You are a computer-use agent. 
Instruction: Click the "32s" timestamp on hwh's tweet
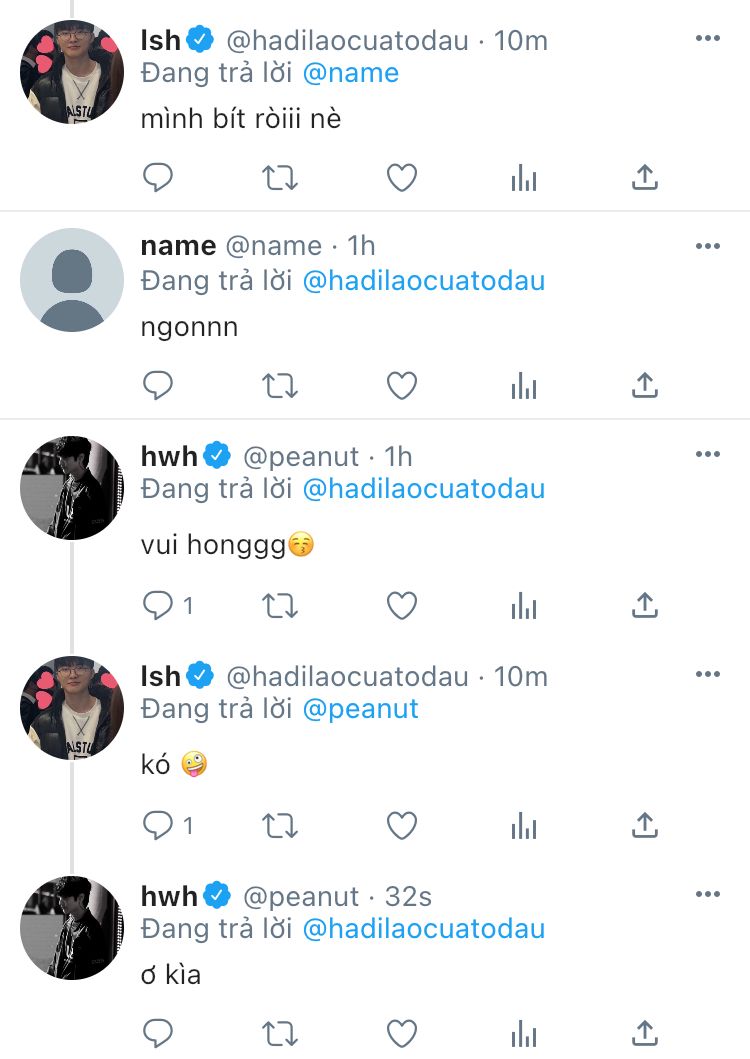click(x=408, y=896)
